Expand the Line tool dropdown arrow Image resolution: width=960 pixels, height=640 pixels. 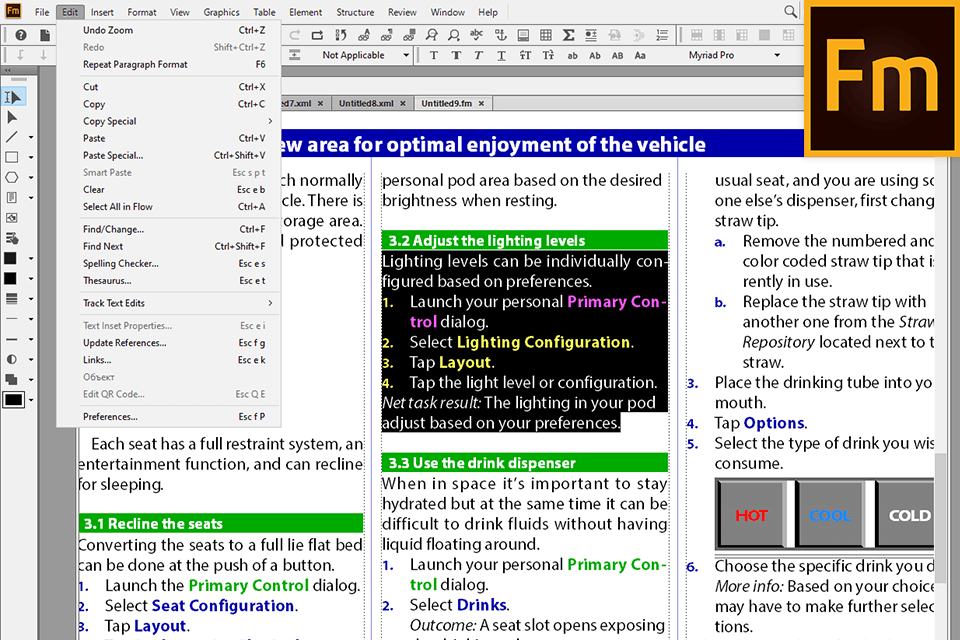pyautogui.click(x=31, y=138)
